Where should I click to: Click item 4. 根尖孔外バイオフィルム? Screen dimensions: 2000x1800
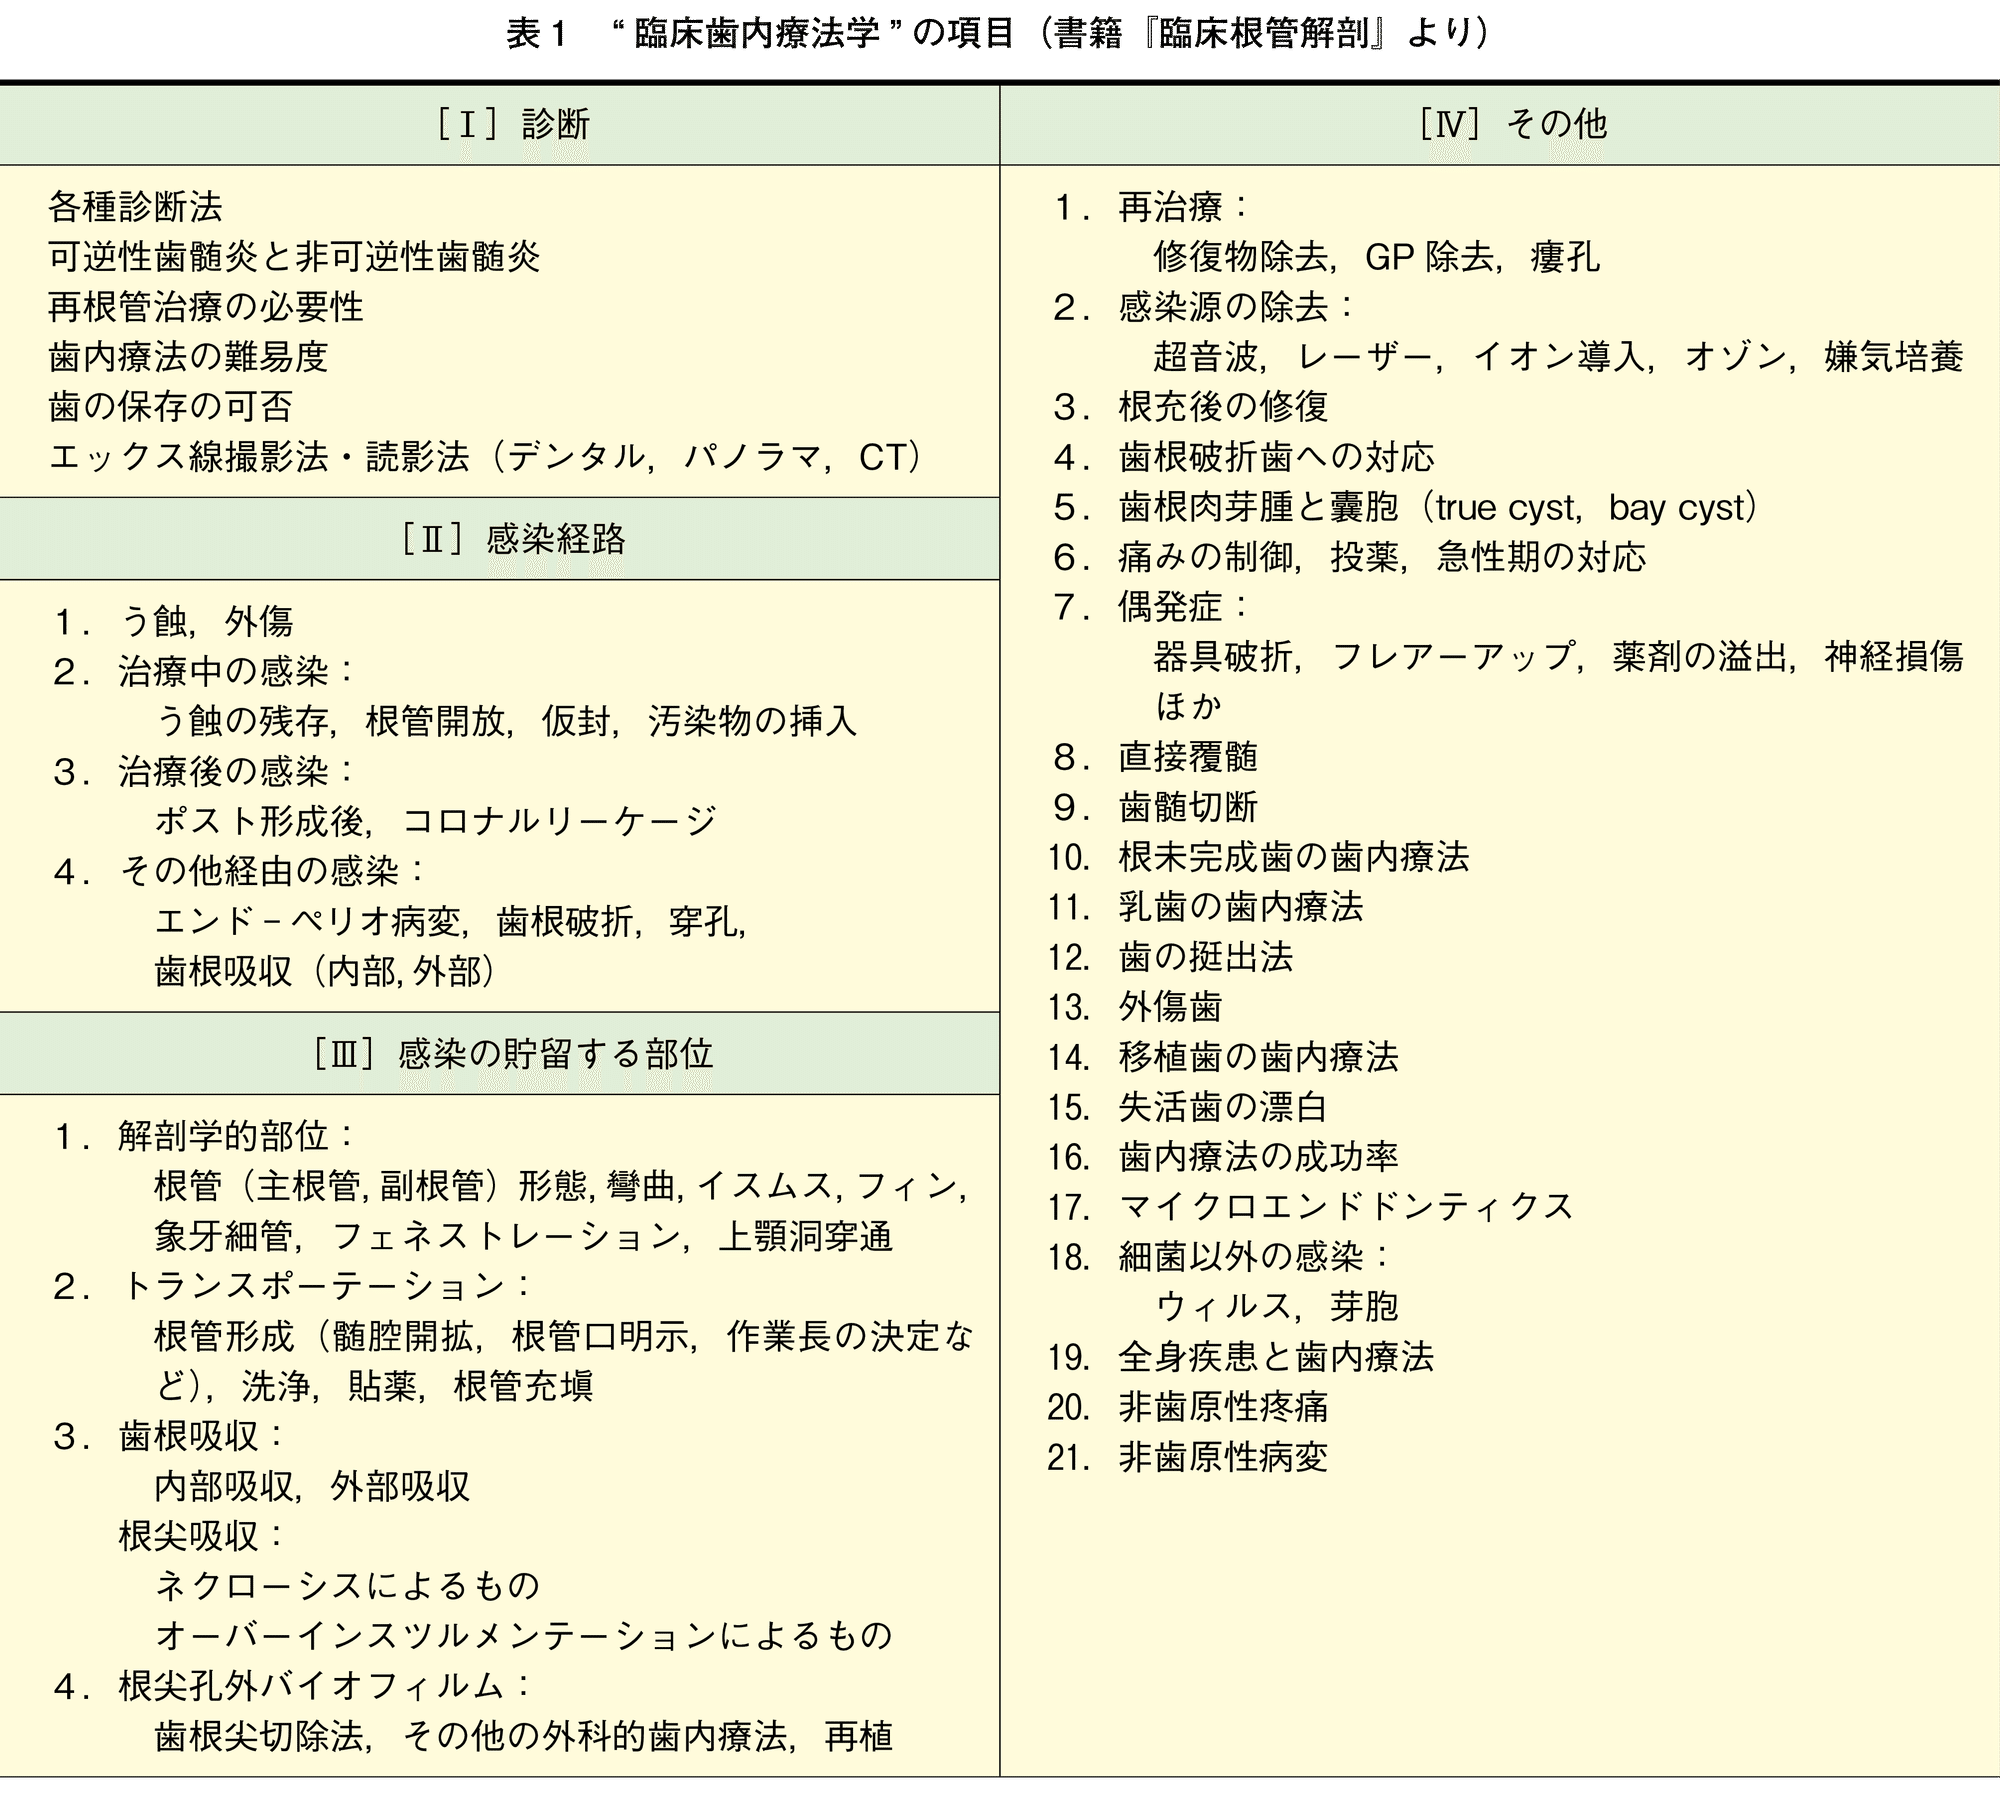coord(293,1687)
